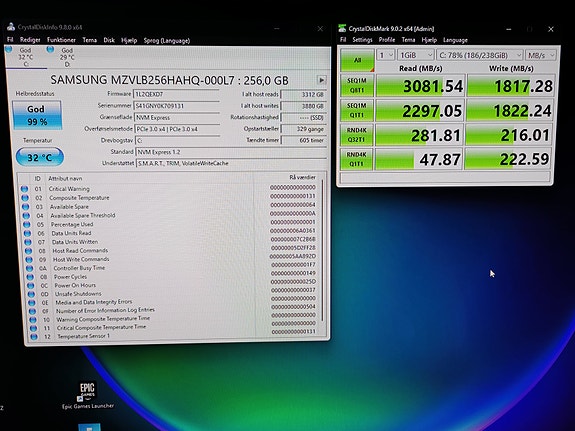Start the RND4K Q32T1 test
575x431 pixels.
click(356, 135)
